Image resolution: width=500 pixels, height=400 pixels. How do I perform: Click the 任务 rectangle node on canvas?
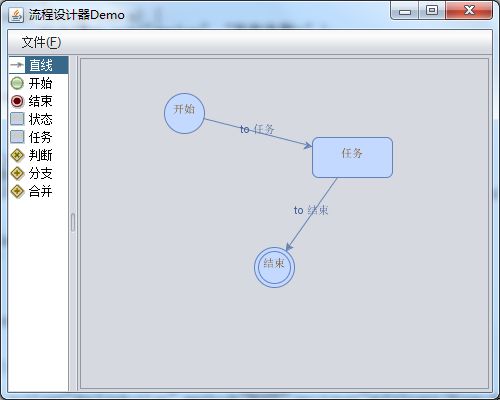(352, 157)
